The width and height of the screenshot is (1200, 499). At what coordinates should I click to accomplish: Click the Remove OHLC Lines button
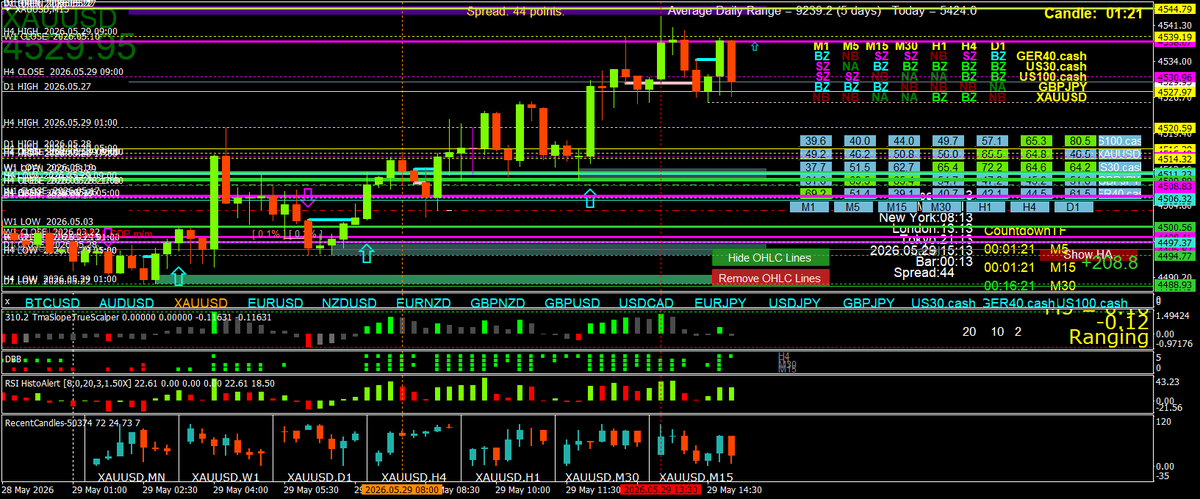[771, 277]
